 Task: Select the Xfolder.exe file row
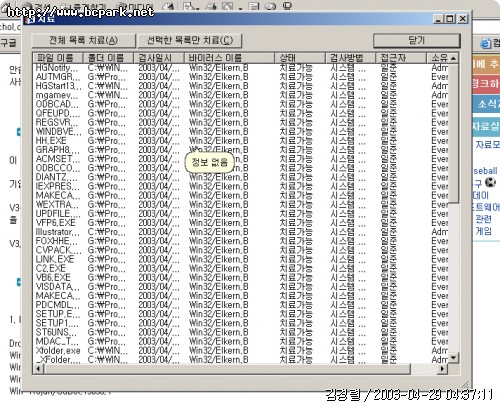tap(241, 351)
